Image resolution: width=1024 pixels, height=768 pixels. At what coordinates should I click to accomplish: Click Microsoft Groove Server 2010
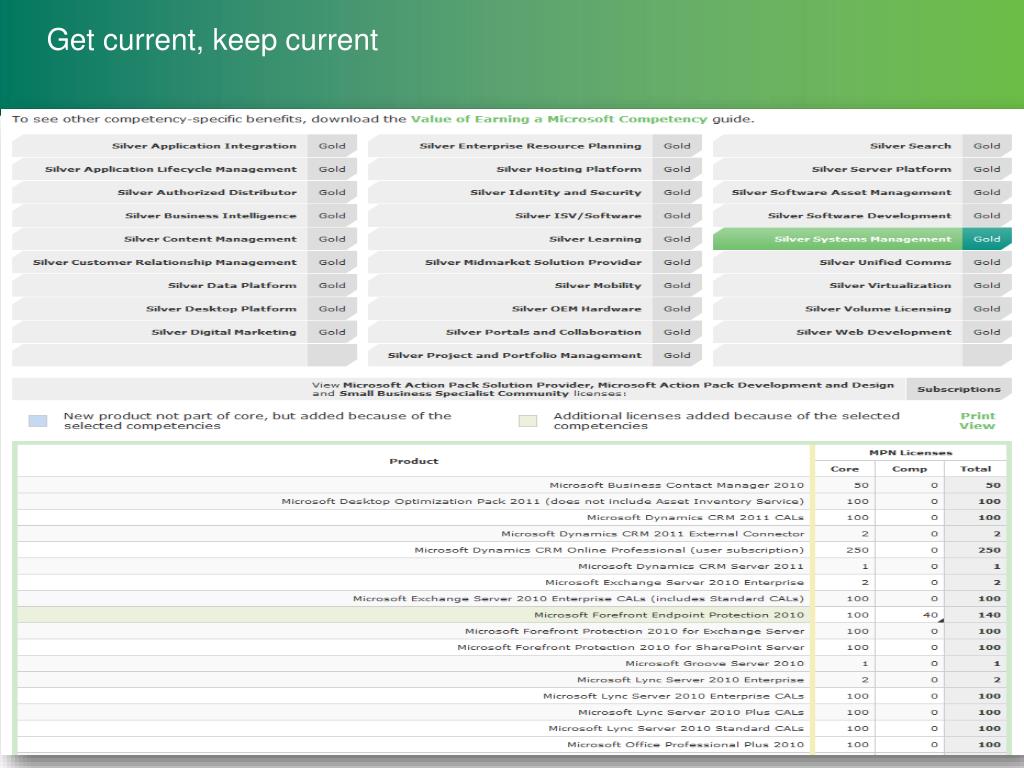click(714, 664)
